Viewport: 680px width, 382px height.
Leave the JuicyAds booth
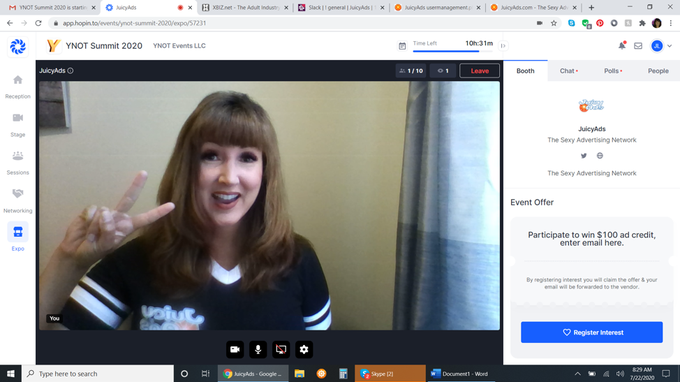[479, 71]
